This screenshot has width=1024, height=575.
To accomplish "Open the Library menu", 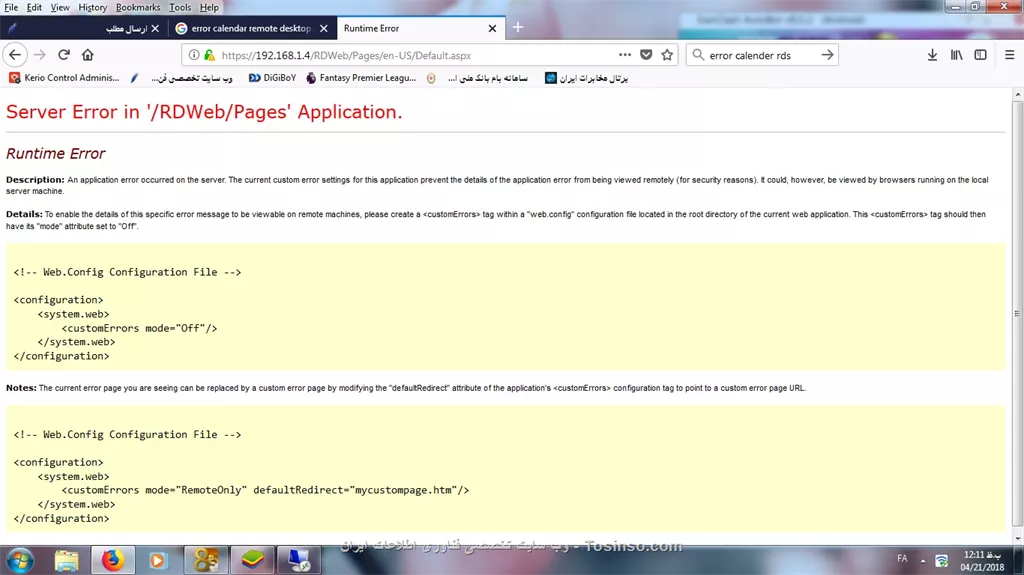I will coord(956,55).
